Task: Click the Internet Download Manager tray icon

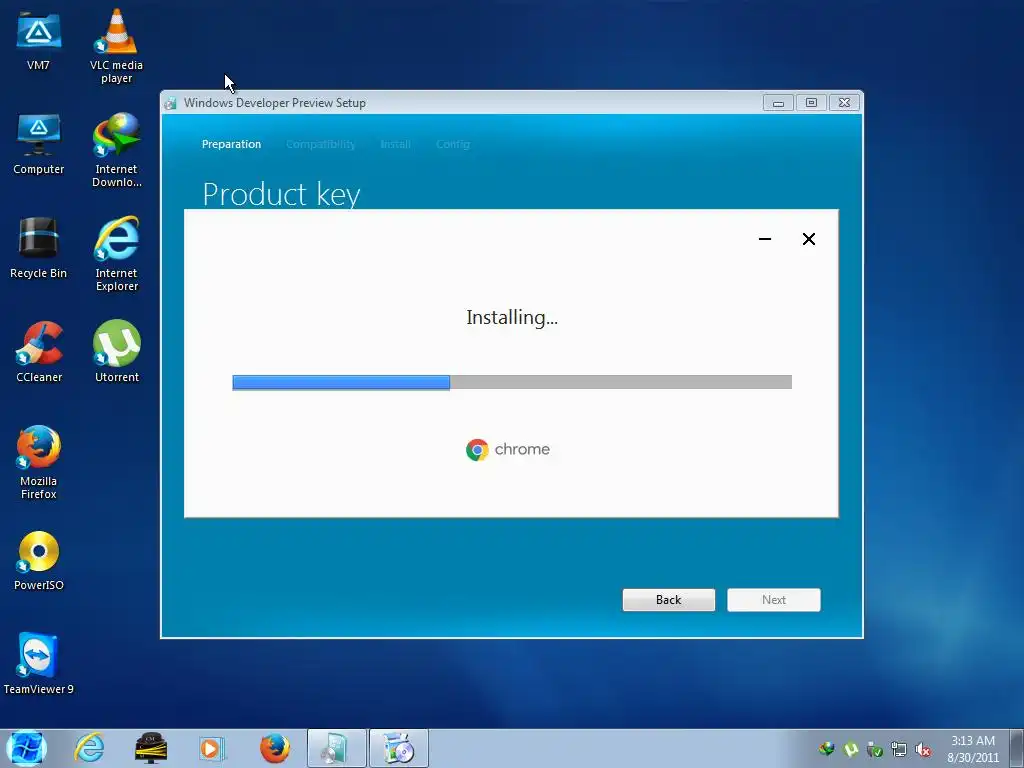Action: pos(827,749)
